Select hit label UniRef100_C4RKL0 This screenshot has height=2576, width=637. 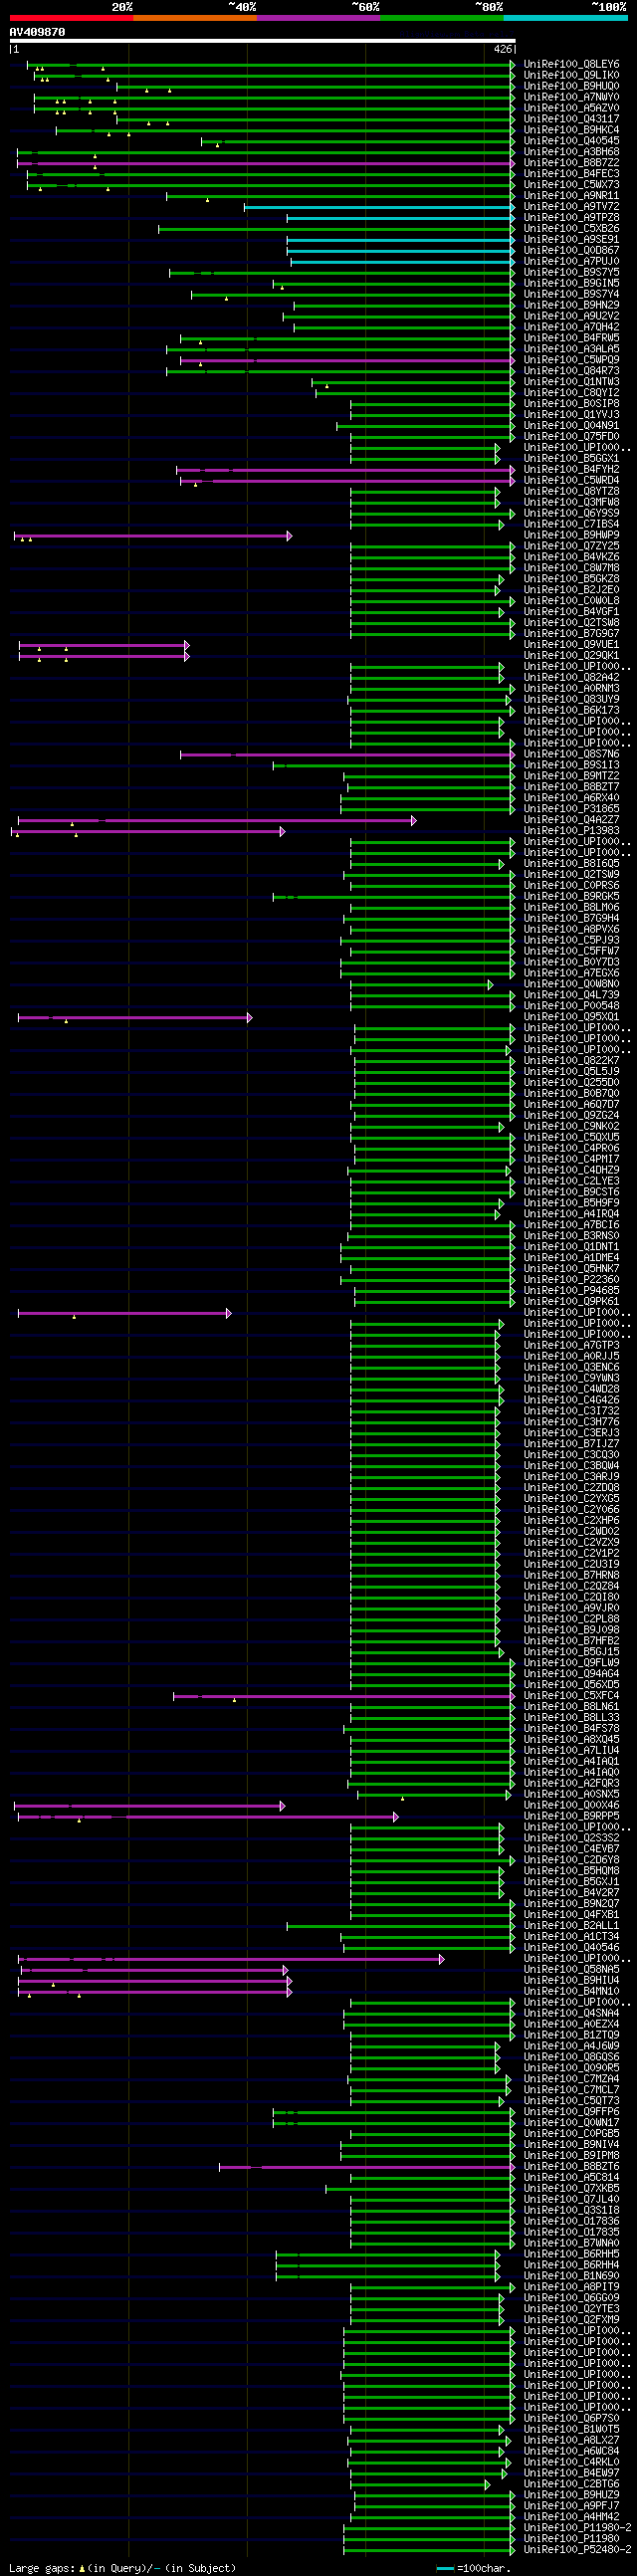[571, 2463]
